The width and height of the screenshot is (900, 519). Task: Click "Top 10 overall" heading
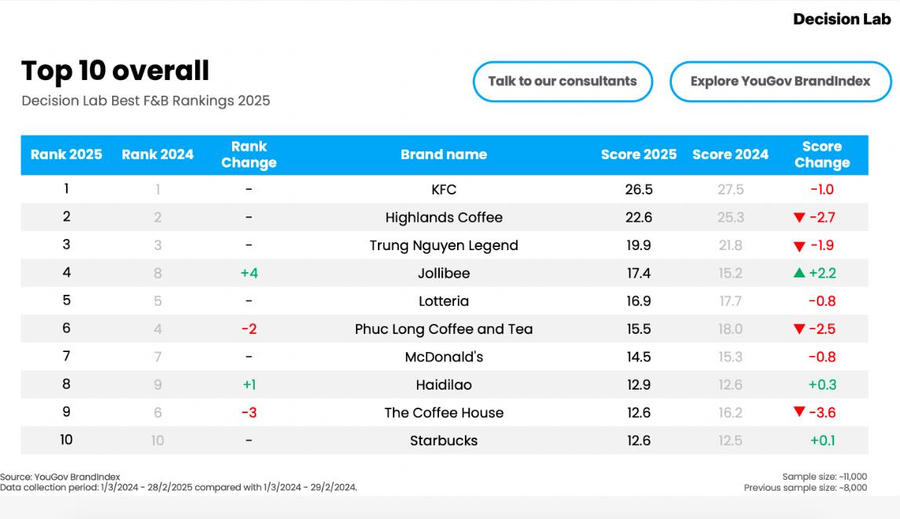click(115, 71)
